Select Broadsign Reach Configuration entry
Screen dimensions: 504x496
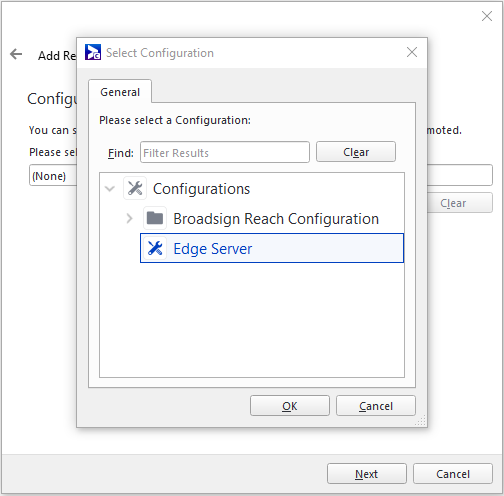[x=276, y=219]
